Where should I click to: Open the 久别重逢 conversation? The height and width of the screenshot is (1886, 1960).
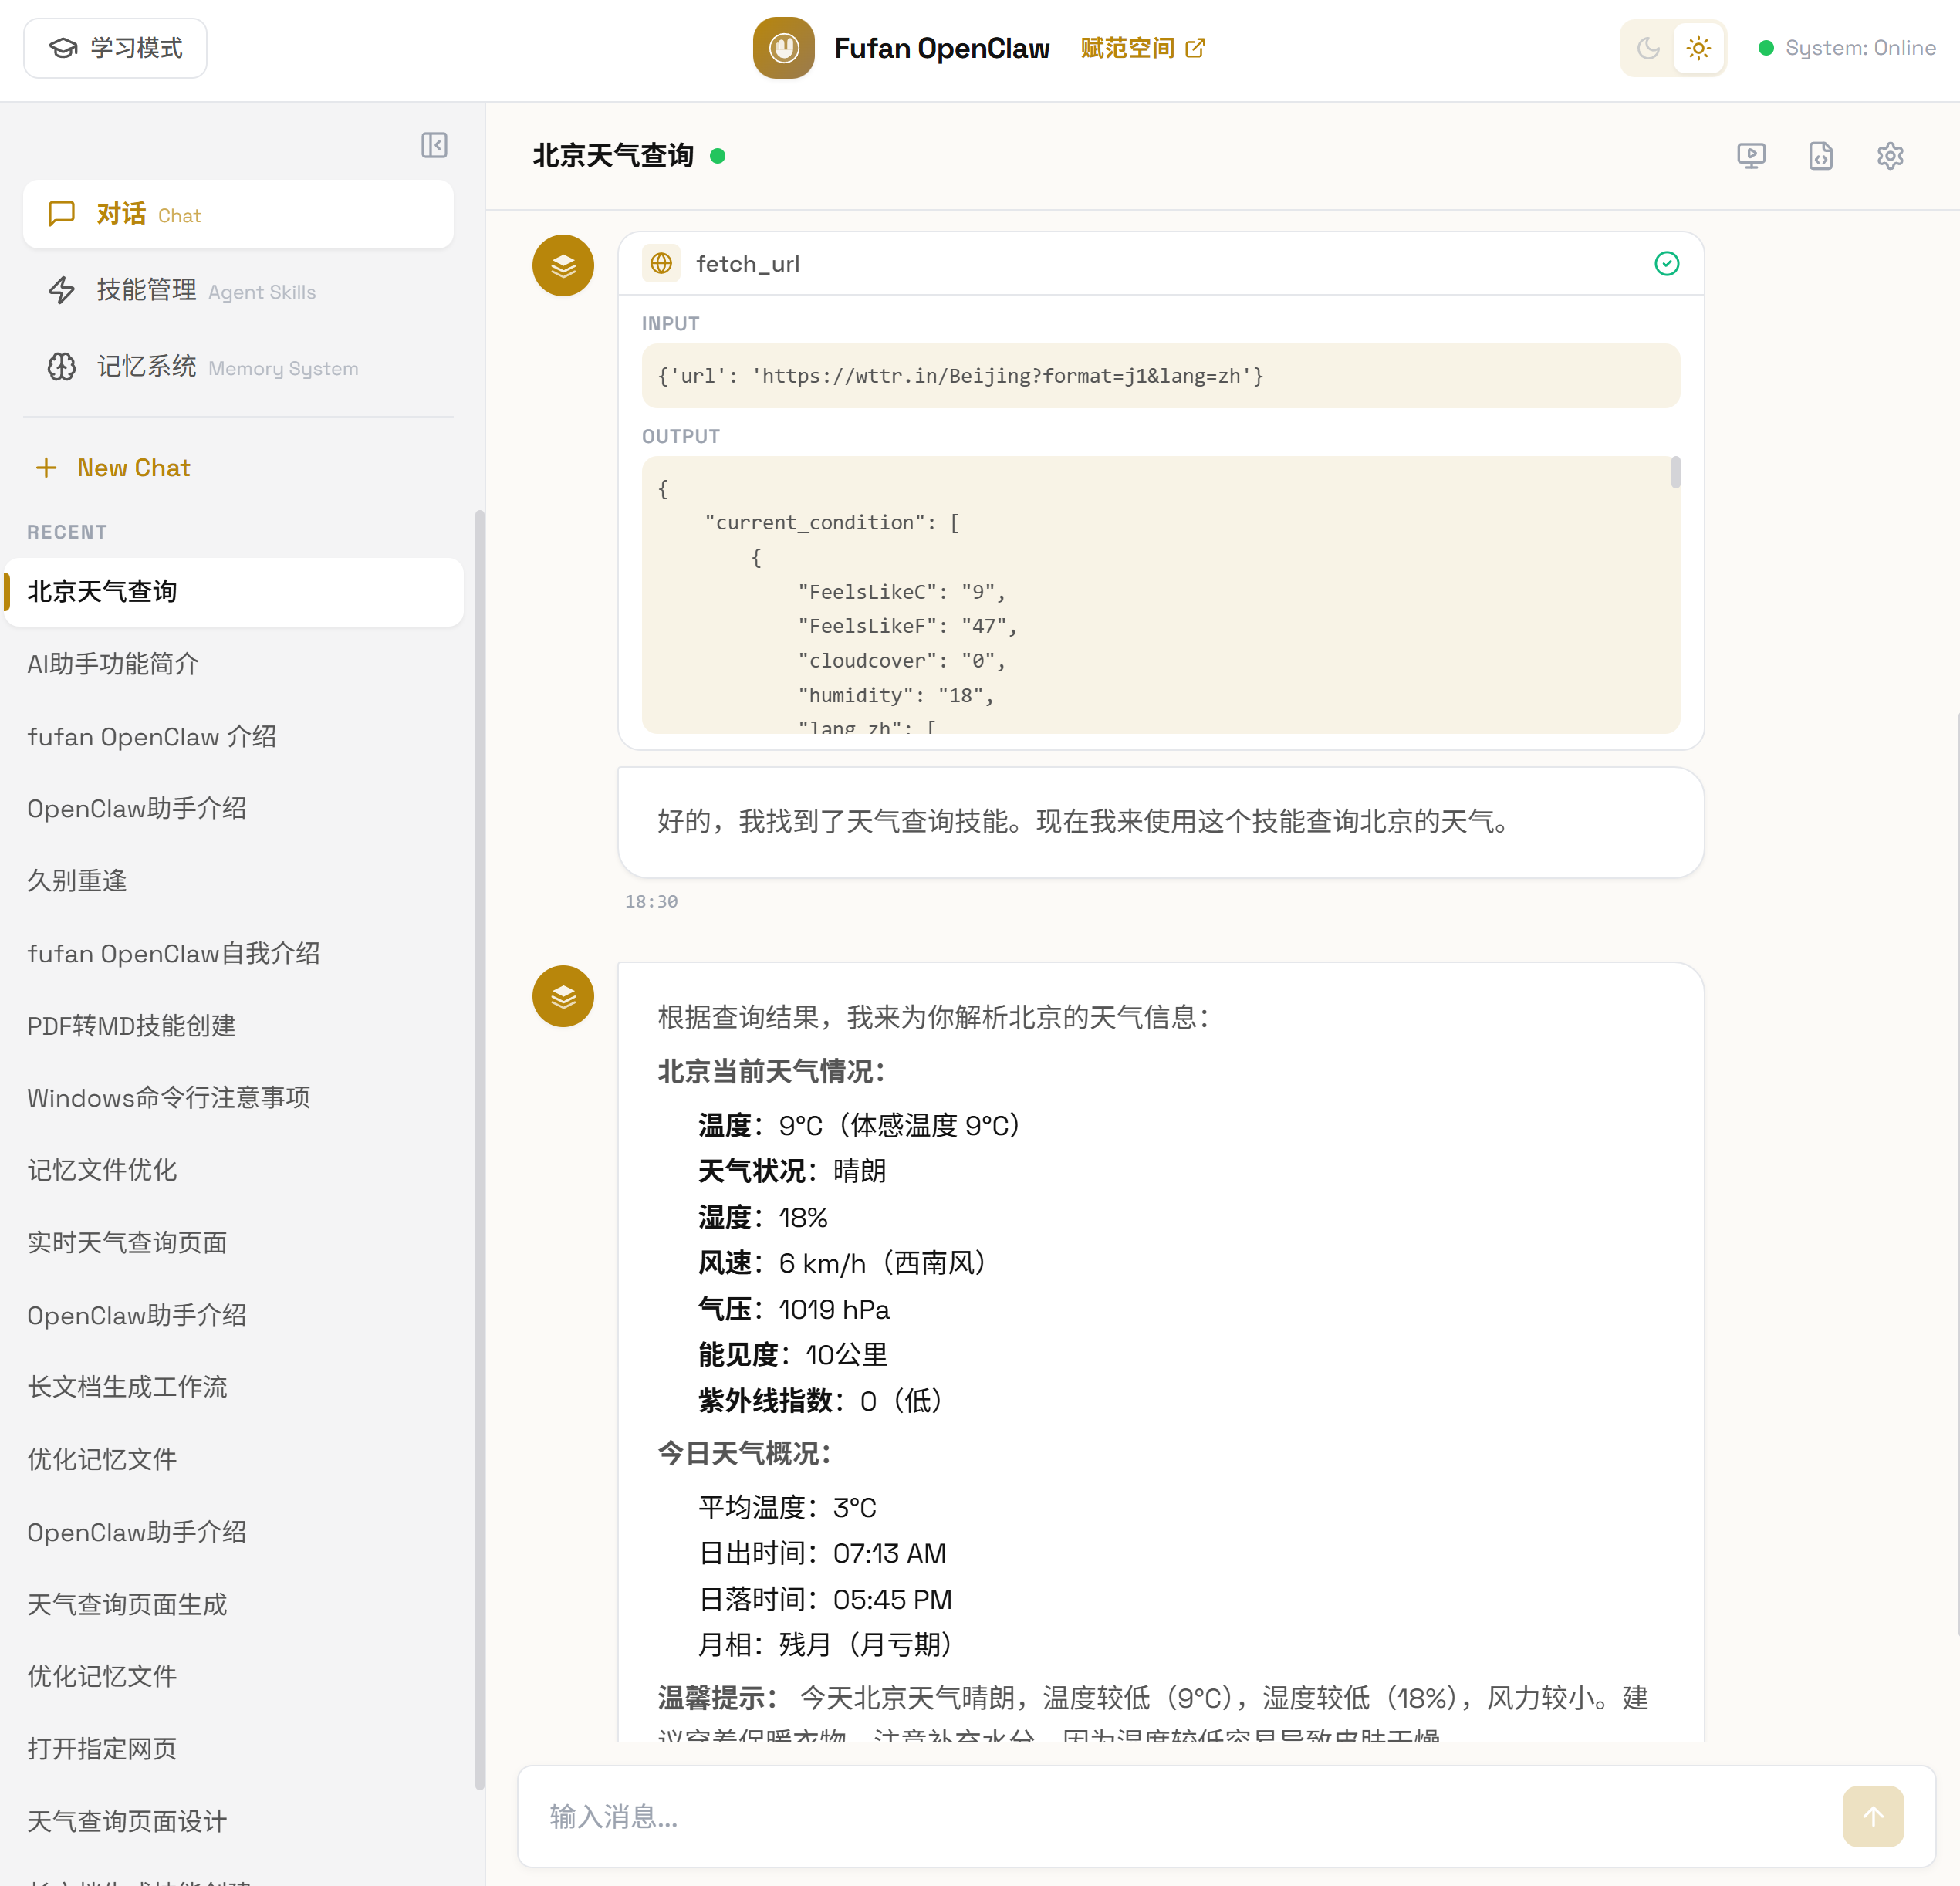[234, 881]
